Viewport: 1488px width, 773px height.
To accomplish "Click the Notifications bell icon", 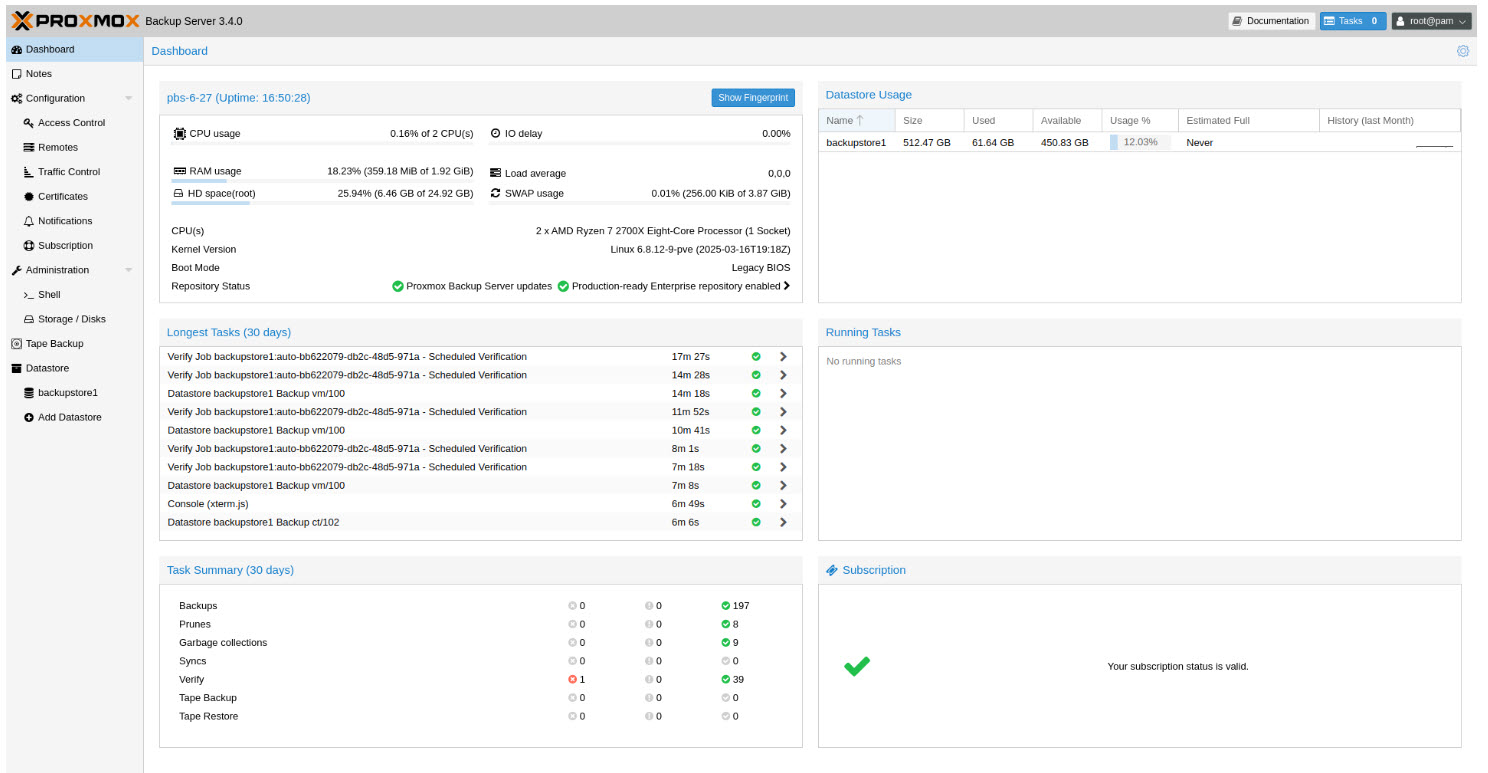I will (x=29, y=221).
